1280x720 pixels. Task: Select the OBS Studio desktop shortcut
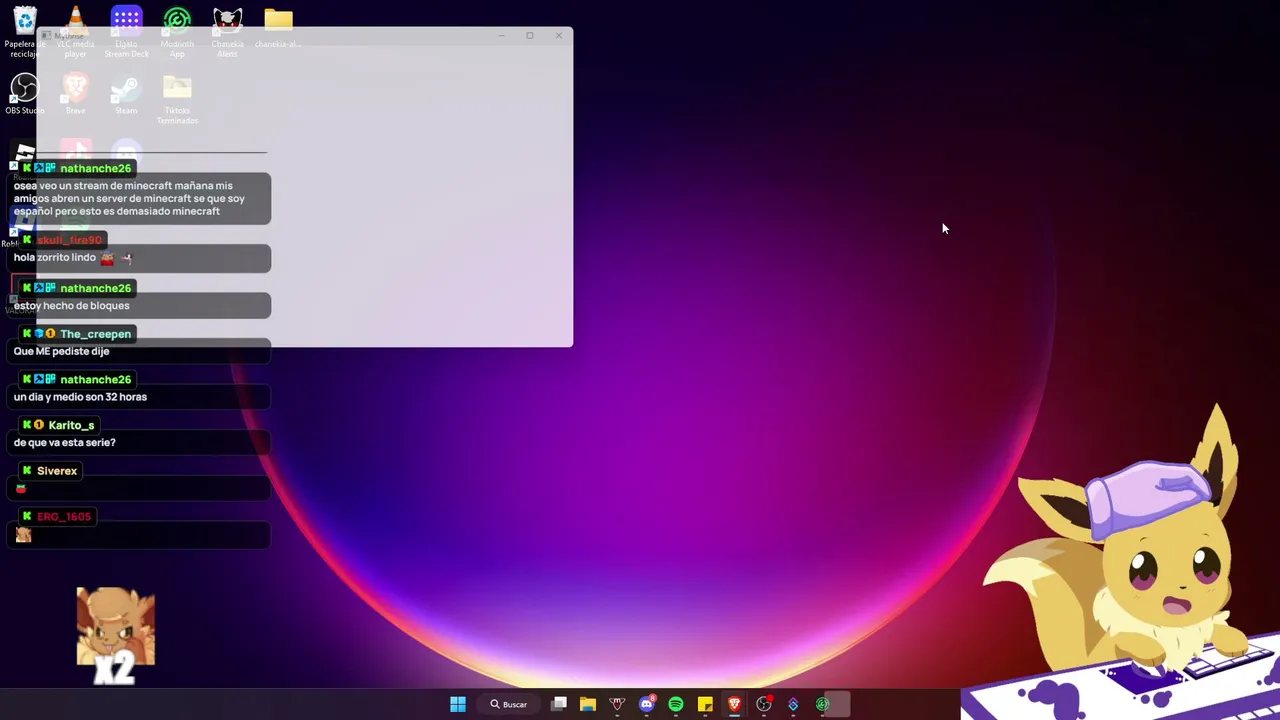click(24, 95)
